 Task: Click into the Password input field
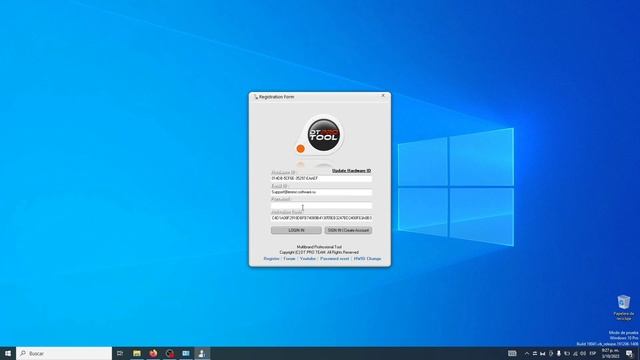pyautogui.click(x=321, y=205)
